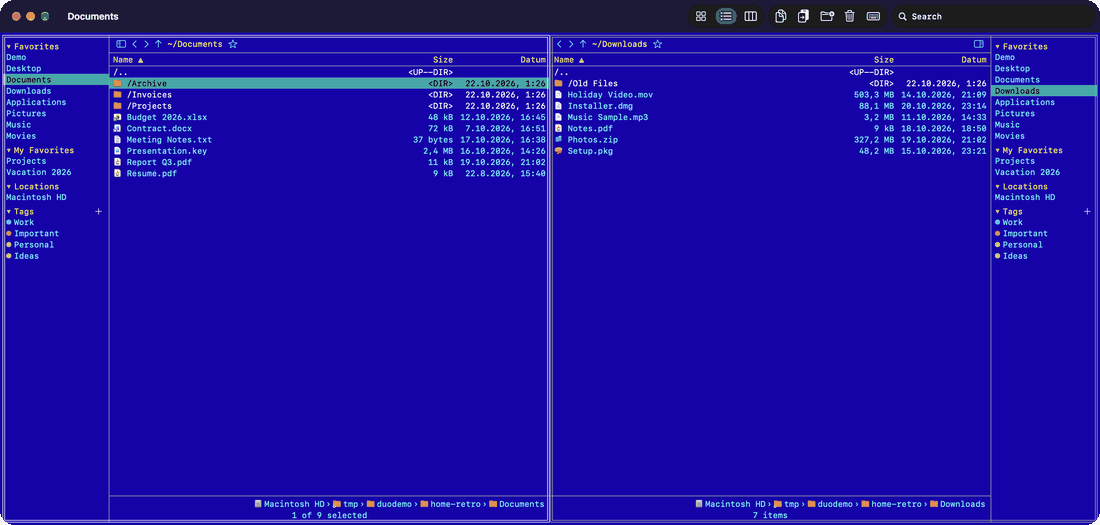Image resolution: width=1100 pixels, height=525 pixels.
Task: Select the /Projects folder in Documents pane
Action: pos(328,106)
